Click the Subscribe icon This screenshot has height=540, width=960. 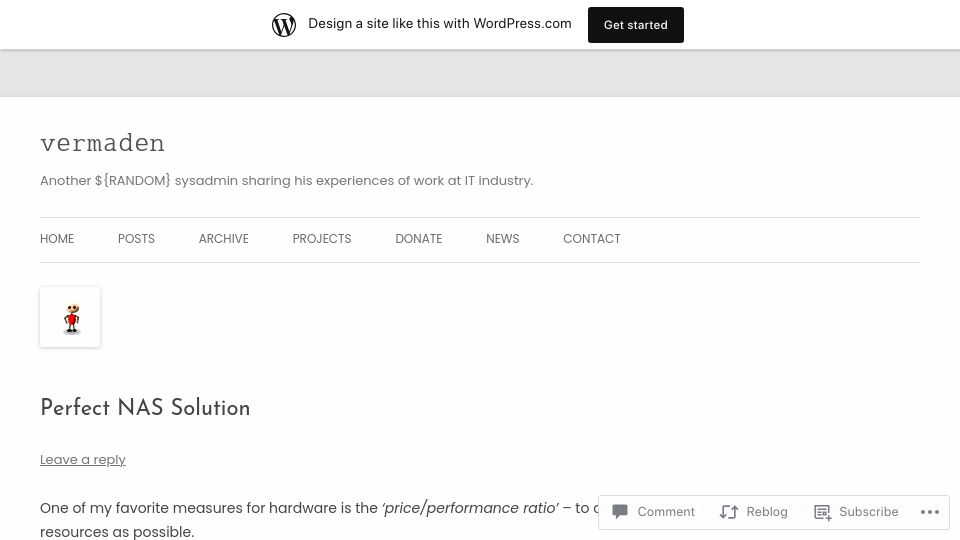tap(822, 512)
